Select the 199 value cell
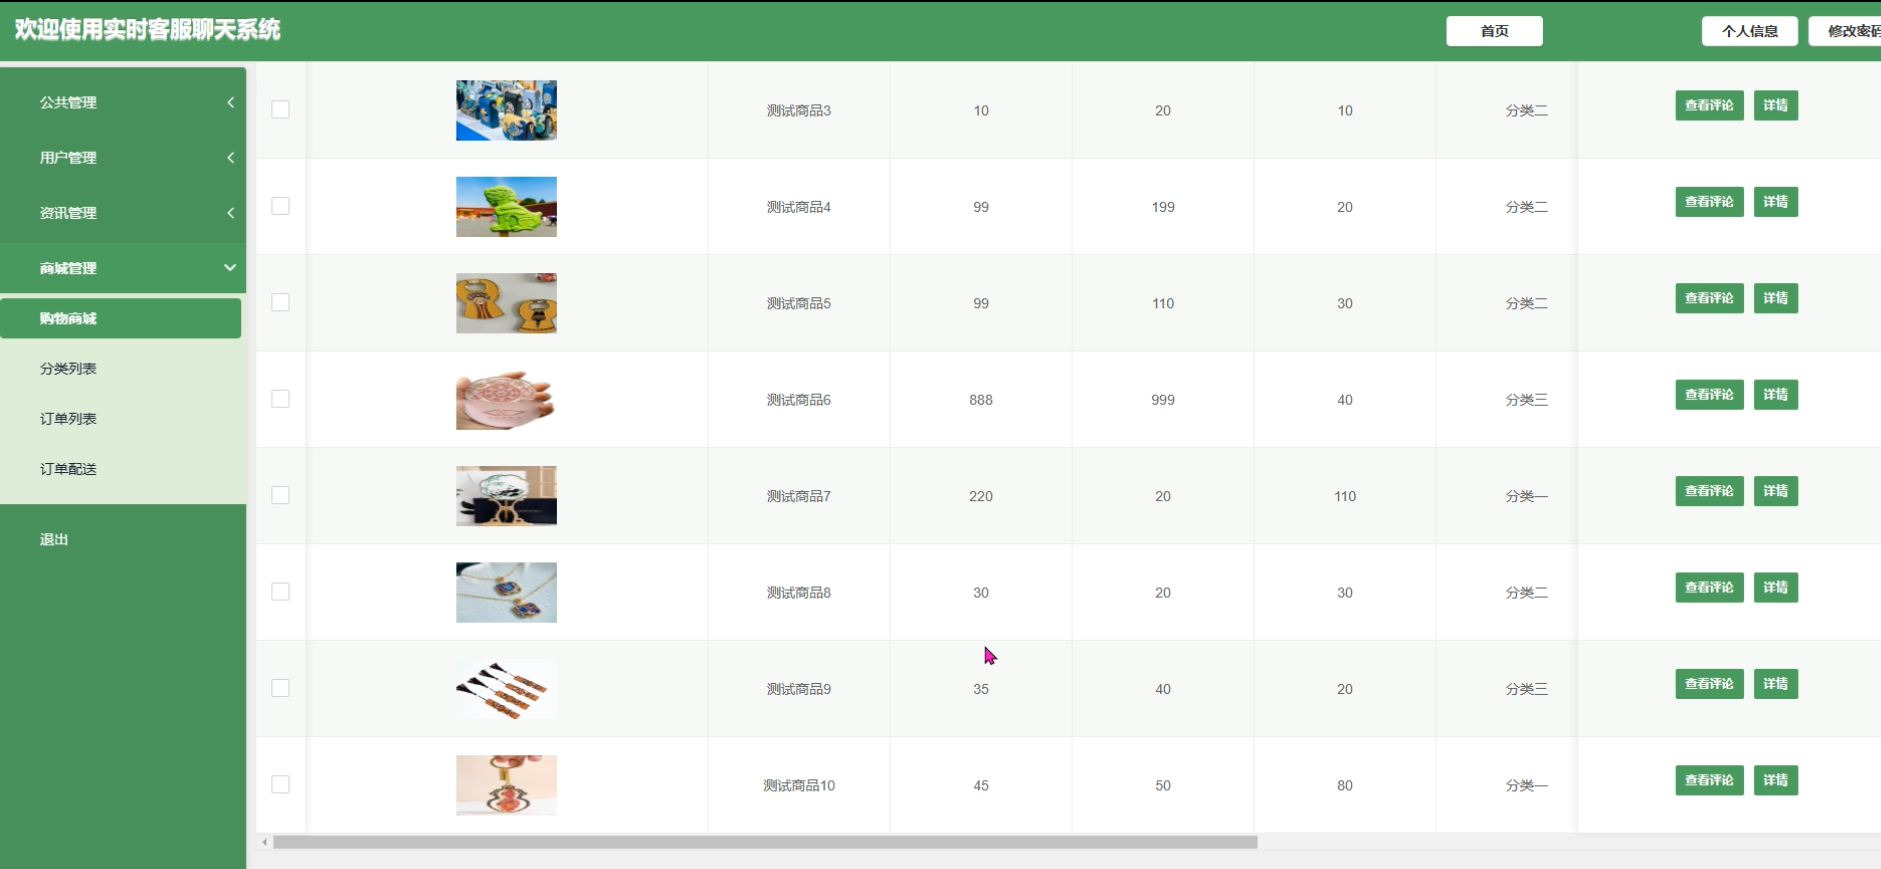 click(1163, 207)
